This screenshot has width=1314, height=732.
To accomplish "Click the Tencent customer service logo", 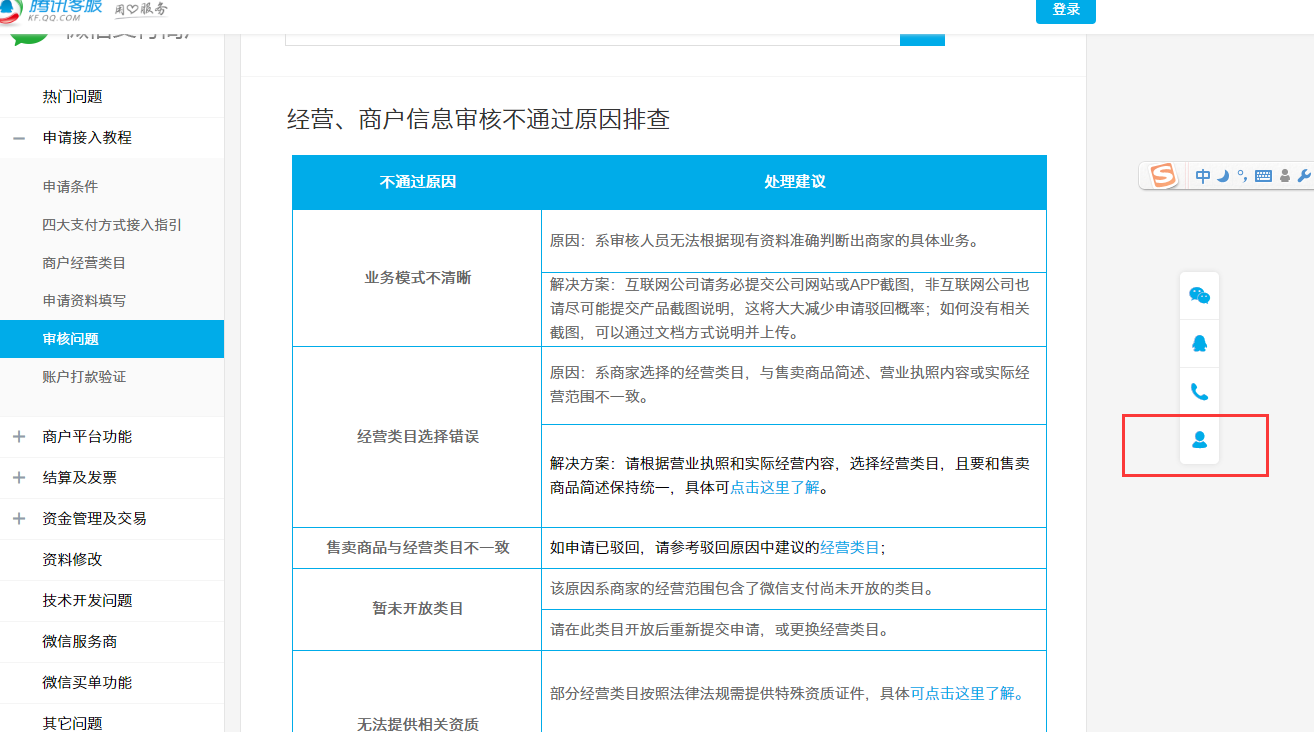I will 50,10.
